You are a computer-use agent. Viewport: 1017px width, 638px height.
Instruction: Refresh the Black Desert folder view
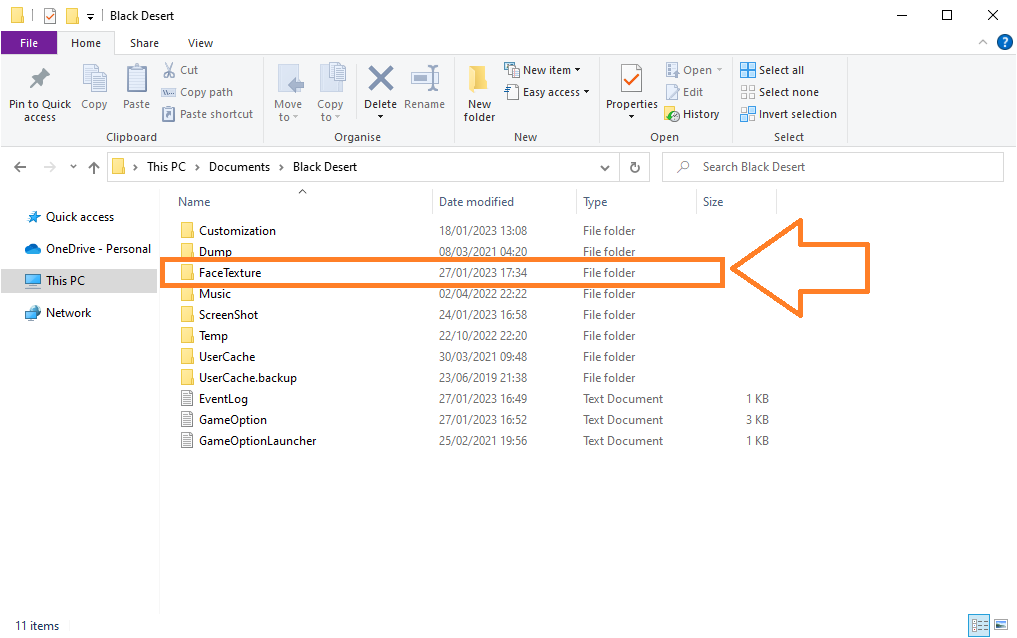coord(635,167)
